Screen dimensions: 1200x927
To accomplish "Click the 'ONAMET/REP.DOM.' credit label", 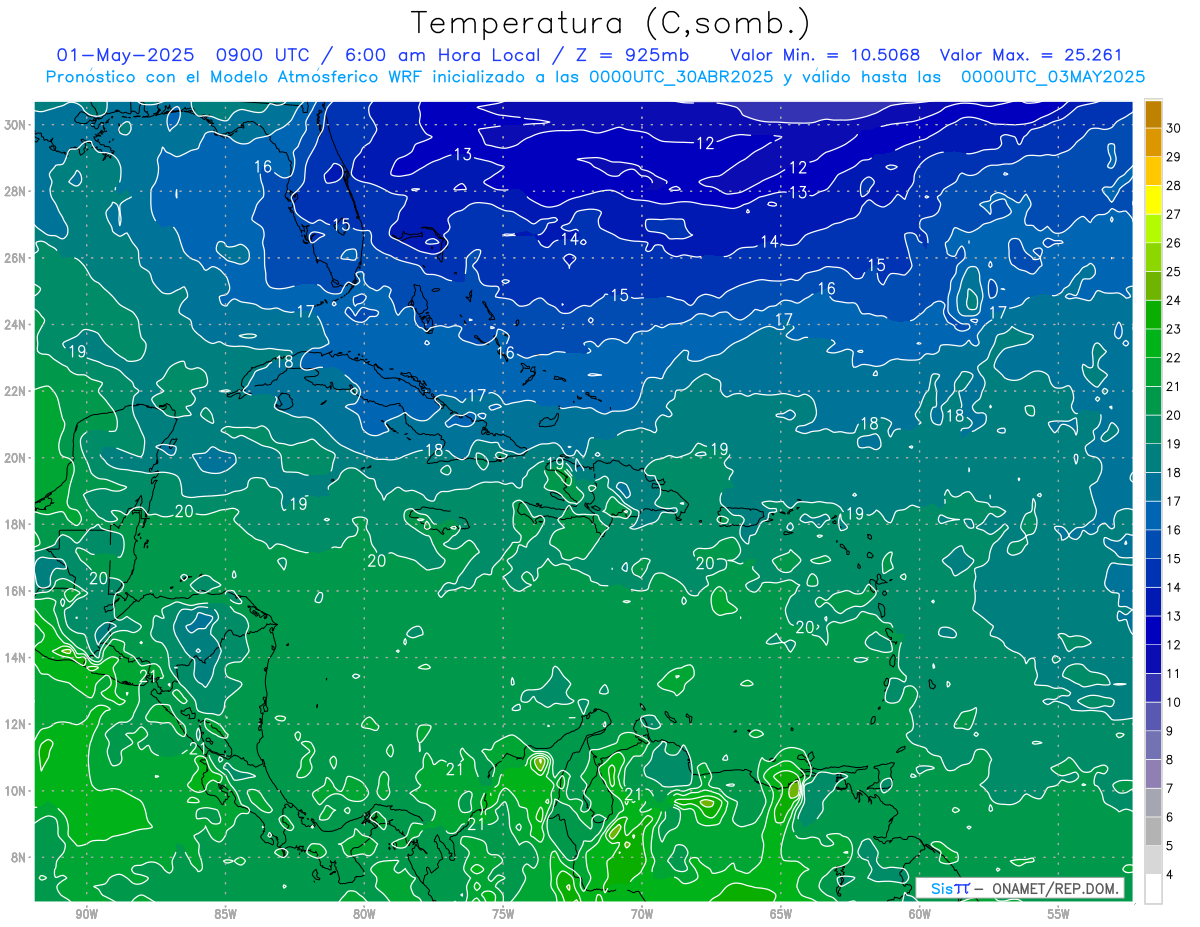I will coord(1055,888).
